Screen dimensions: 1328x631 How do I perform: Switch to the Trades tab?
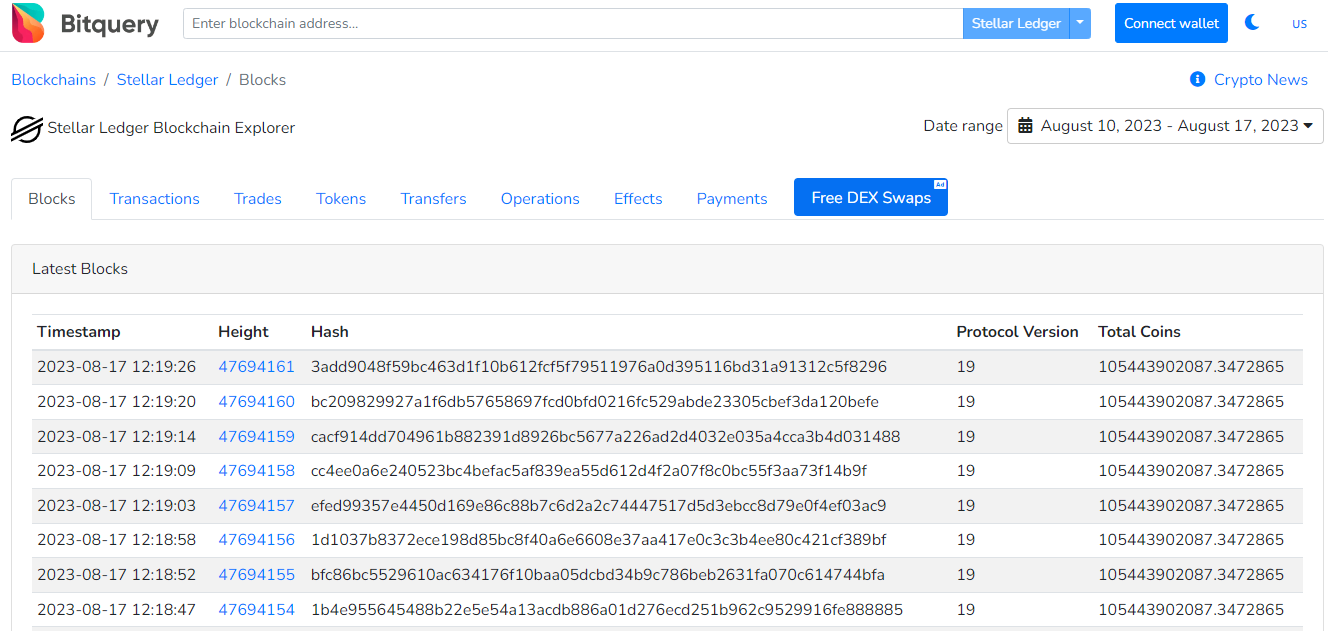pyautogui.click(x=258, y=199)
